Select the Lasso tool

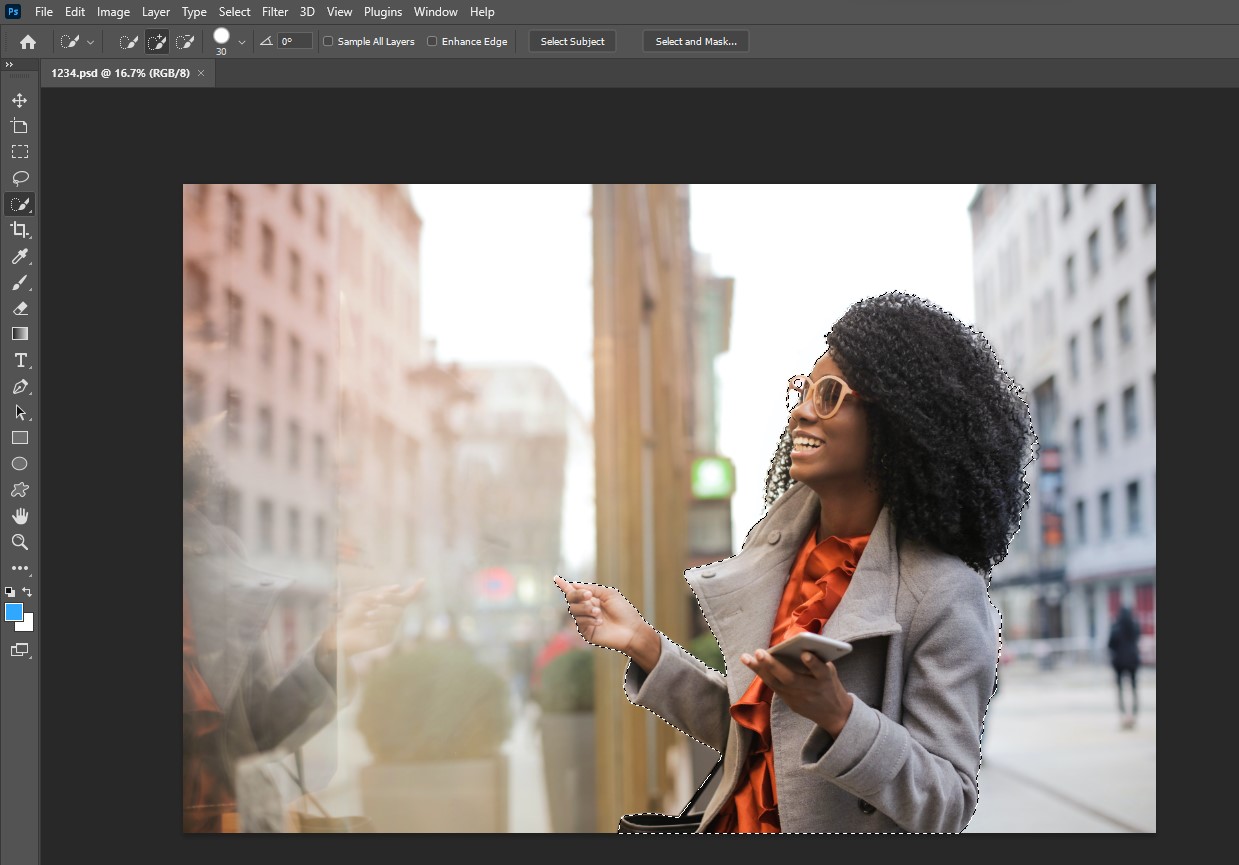[19, 178]
